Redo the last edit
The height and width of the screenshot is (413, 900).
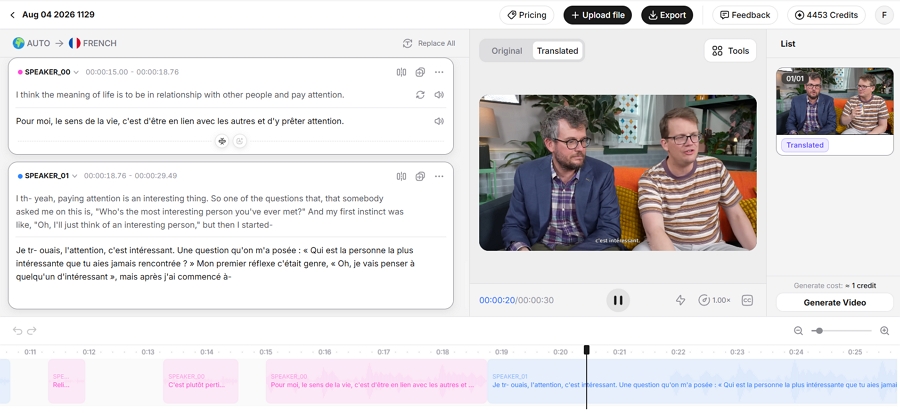pos(32,330)
